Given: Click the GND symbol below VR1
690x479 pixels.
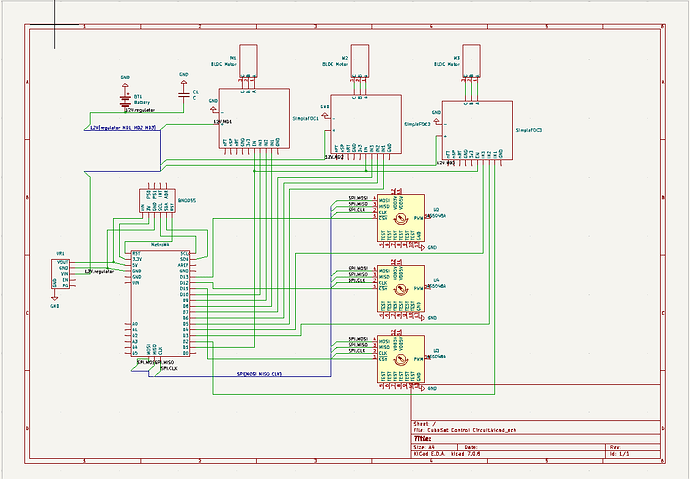Looking at the screenshot, I should (x=55, y=302).
